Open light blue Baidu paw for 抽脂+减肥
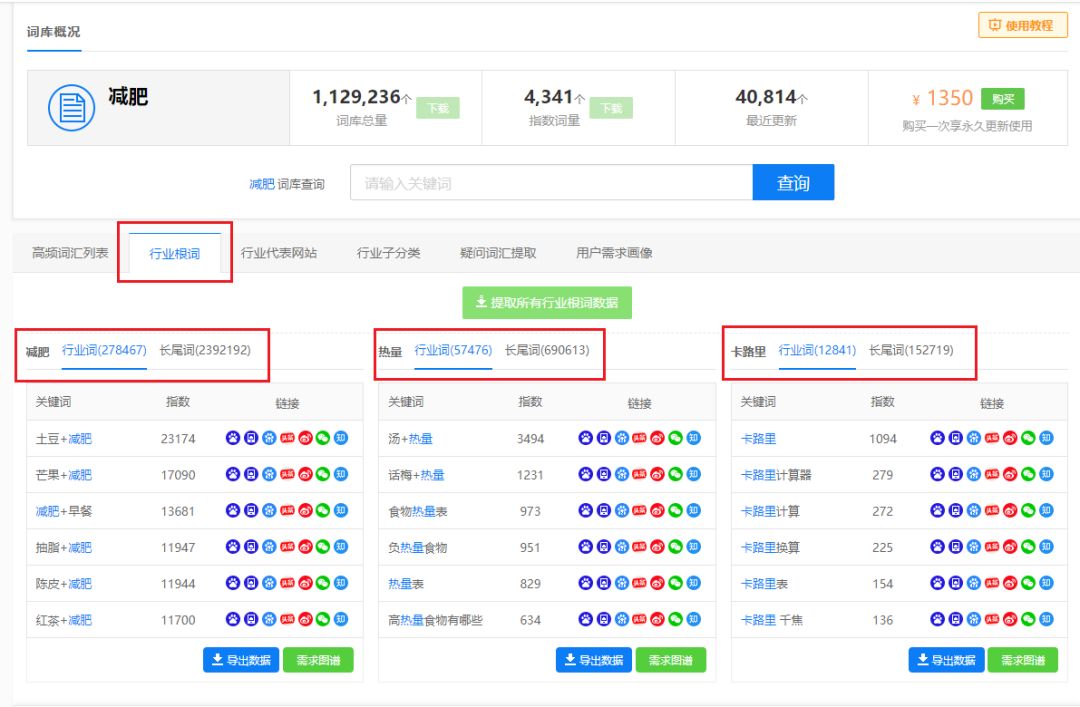The width and height of the screenshot is (1080, 707). (269, 547)
